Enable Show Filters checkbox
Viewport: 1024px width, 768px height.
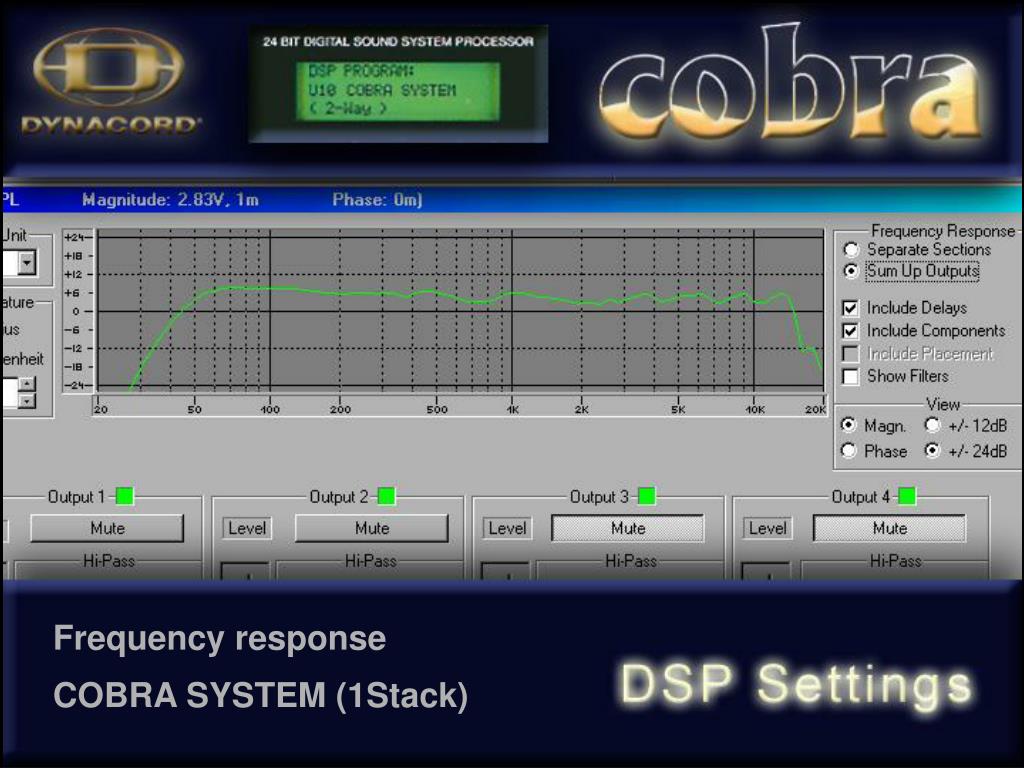coord(850,376)
